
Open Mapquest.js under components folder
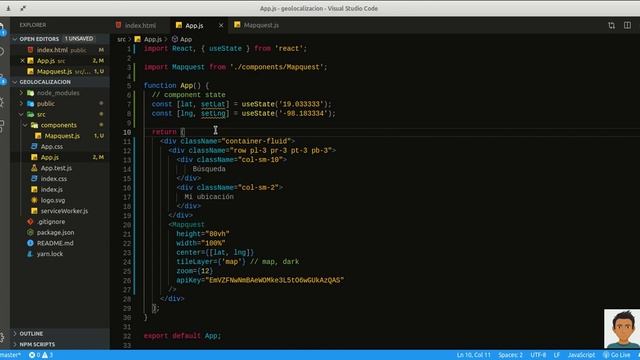tap(62, 136)
